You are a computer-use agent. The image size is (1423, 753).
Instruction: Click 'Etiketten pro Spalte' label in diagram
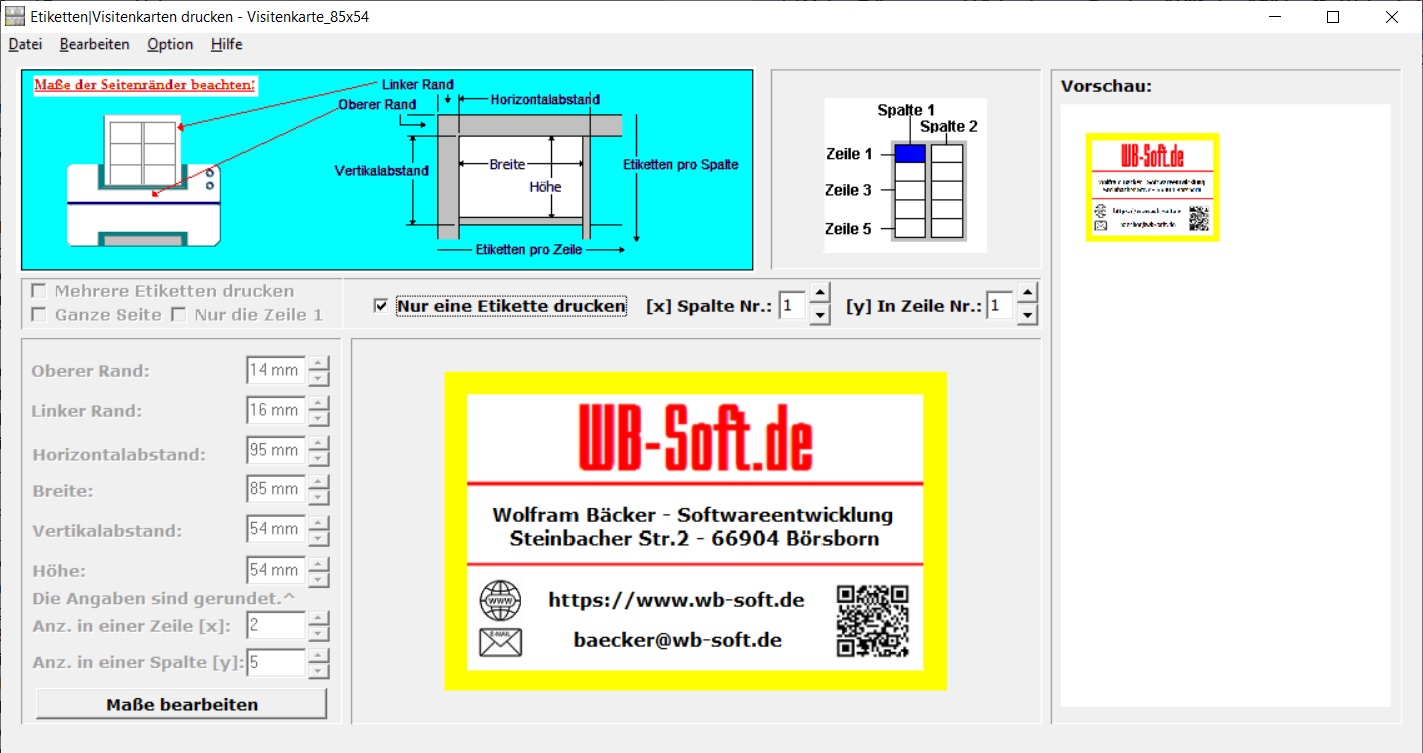[x=681, y=164]
